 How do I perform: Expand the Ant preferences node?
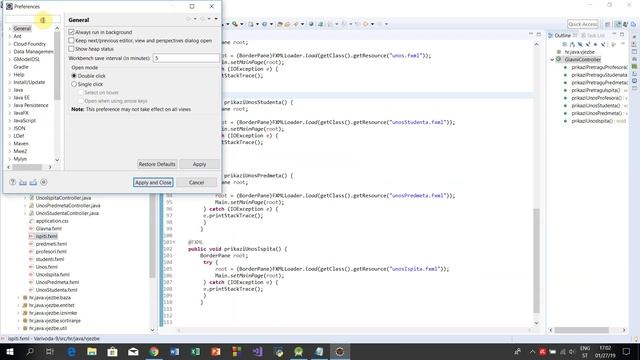pyautogui.click(x=9, y=36)
